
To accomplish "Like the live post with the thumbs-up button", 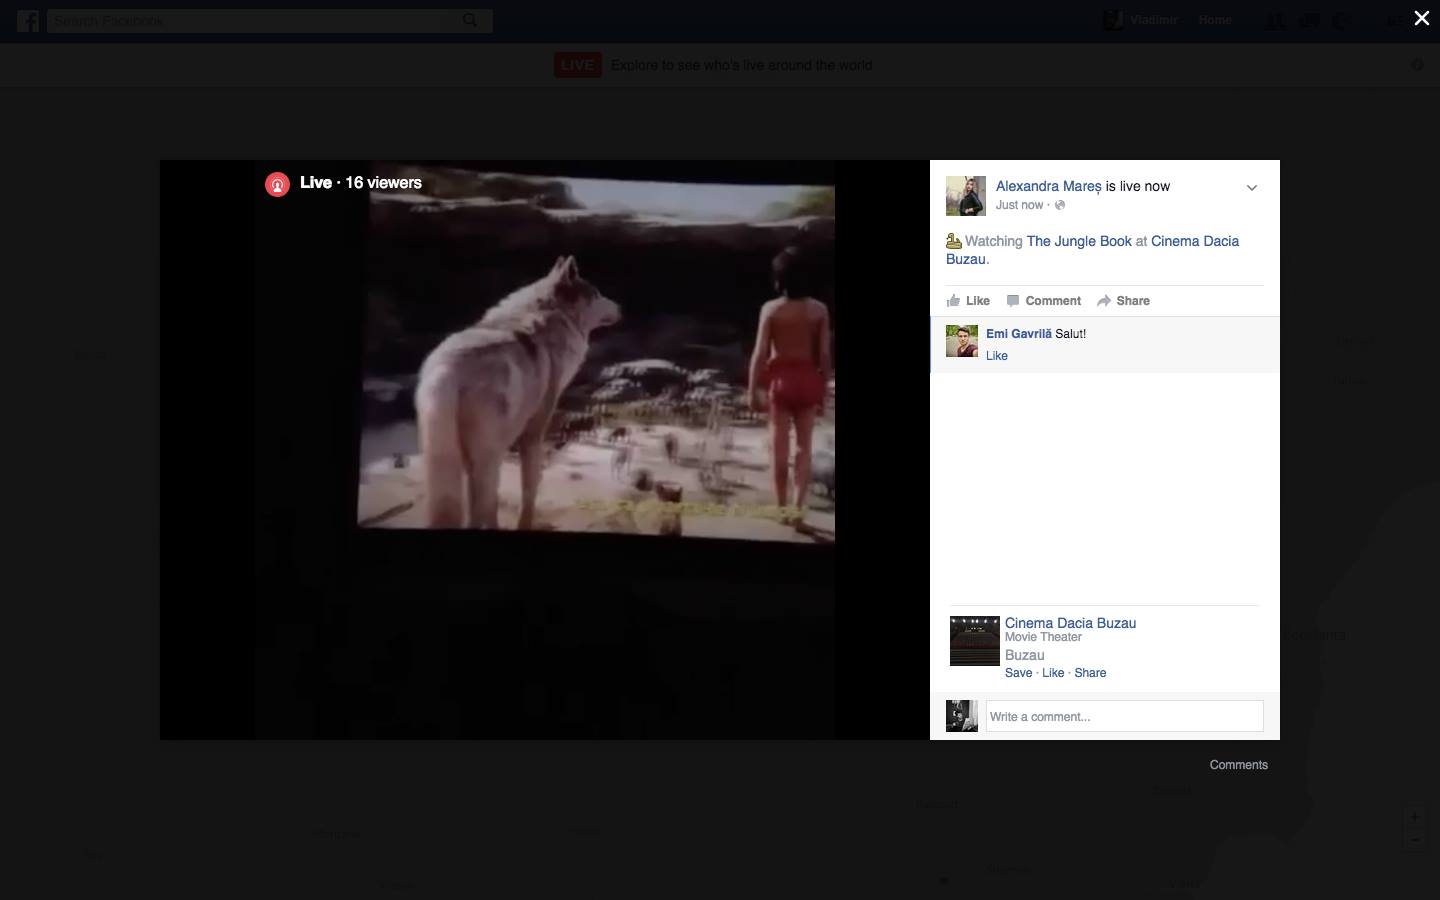I will pos(968,301).
